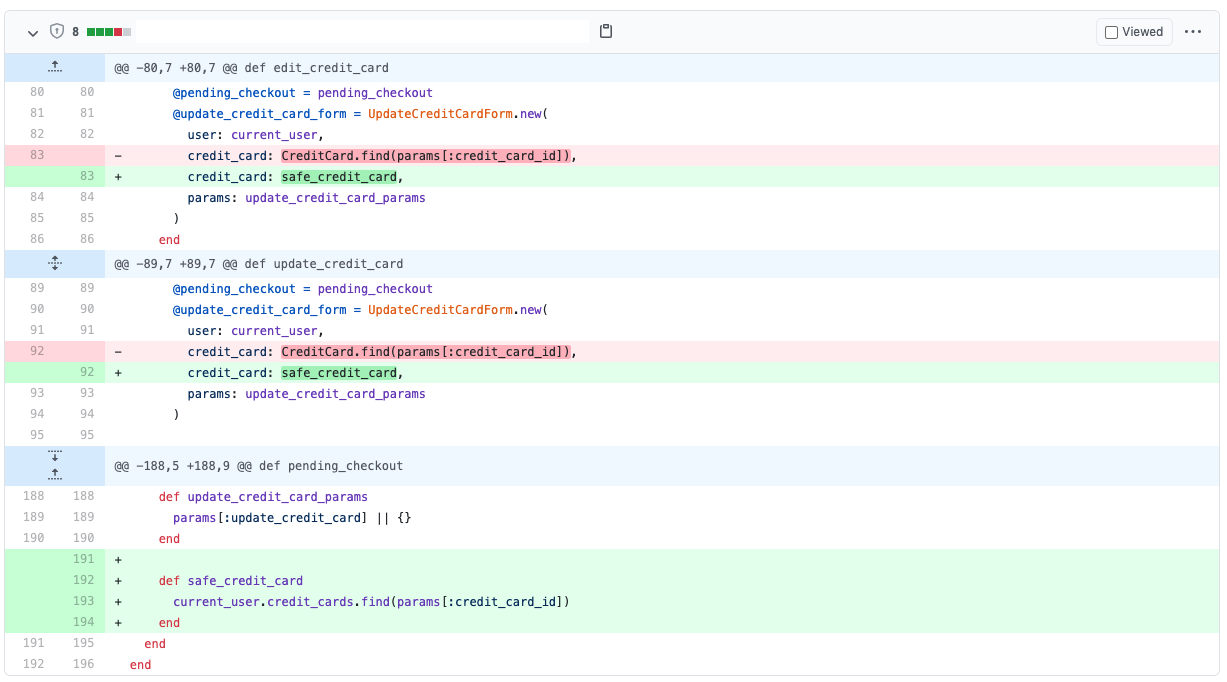Select deleted line number 92
Screen dimensions: 1227x682
pos(37,352)
